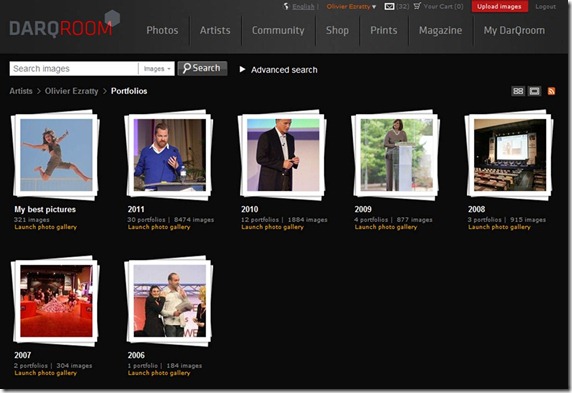Launch photo gallery for 2008
The width and height of the screenshot is (572, 393).
pyautogui.click(x=499, y=227)
